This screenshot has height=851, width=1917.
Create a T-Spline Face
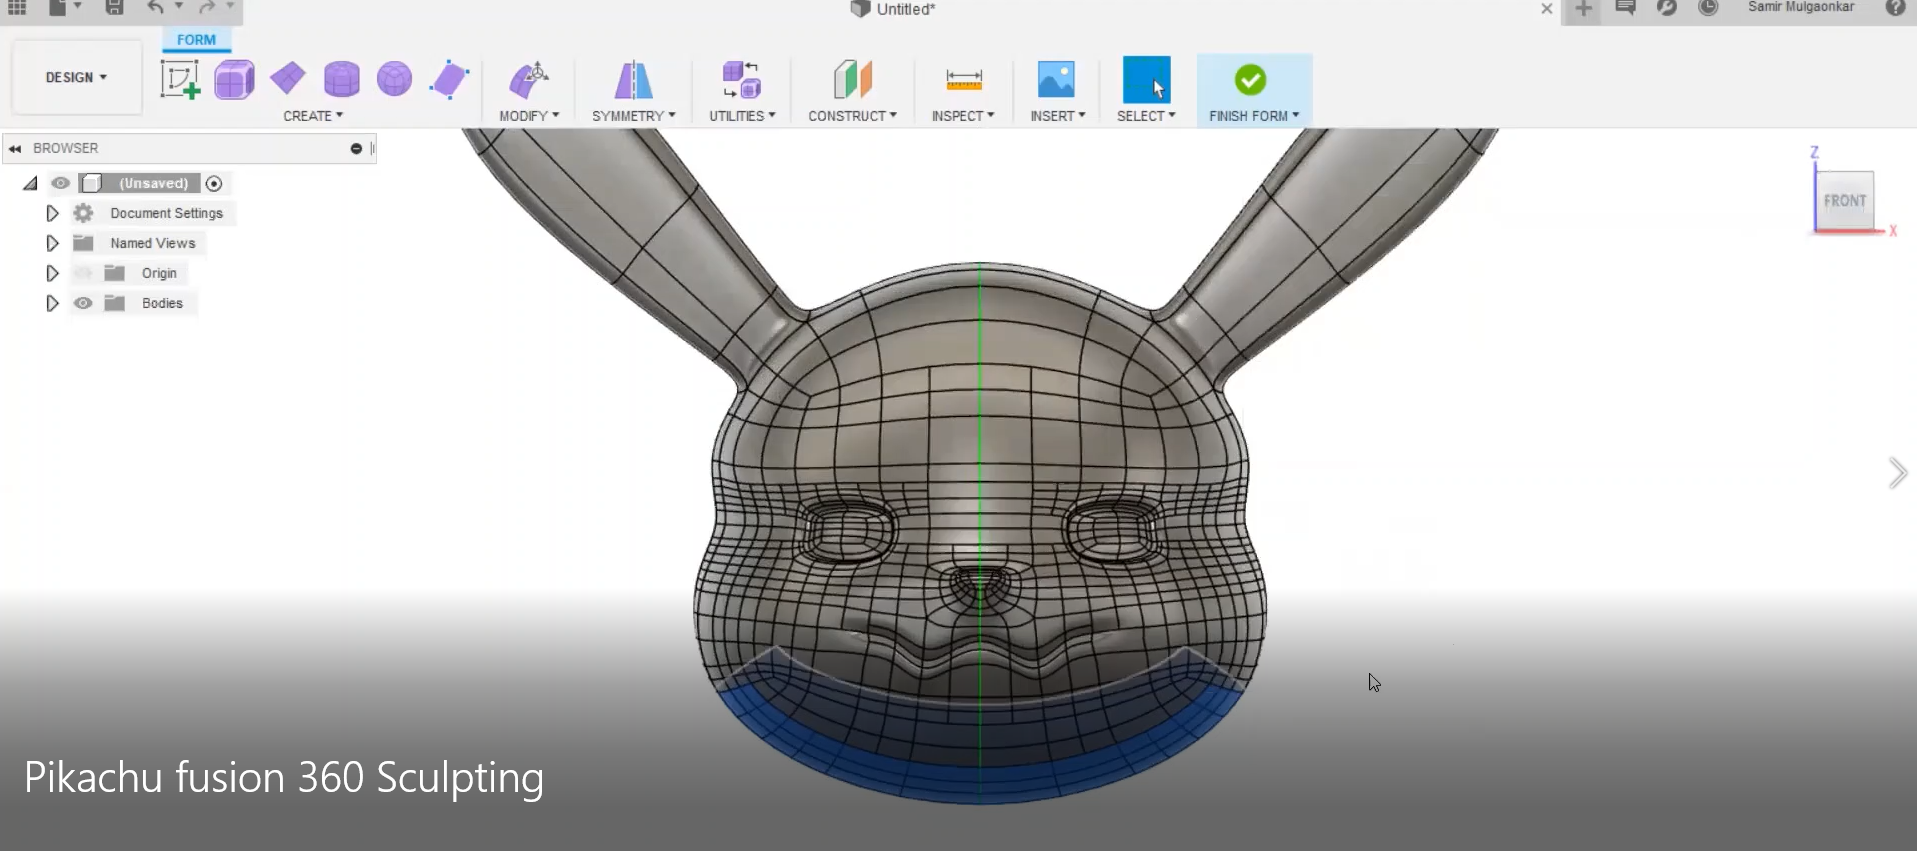tap(449, 79)
